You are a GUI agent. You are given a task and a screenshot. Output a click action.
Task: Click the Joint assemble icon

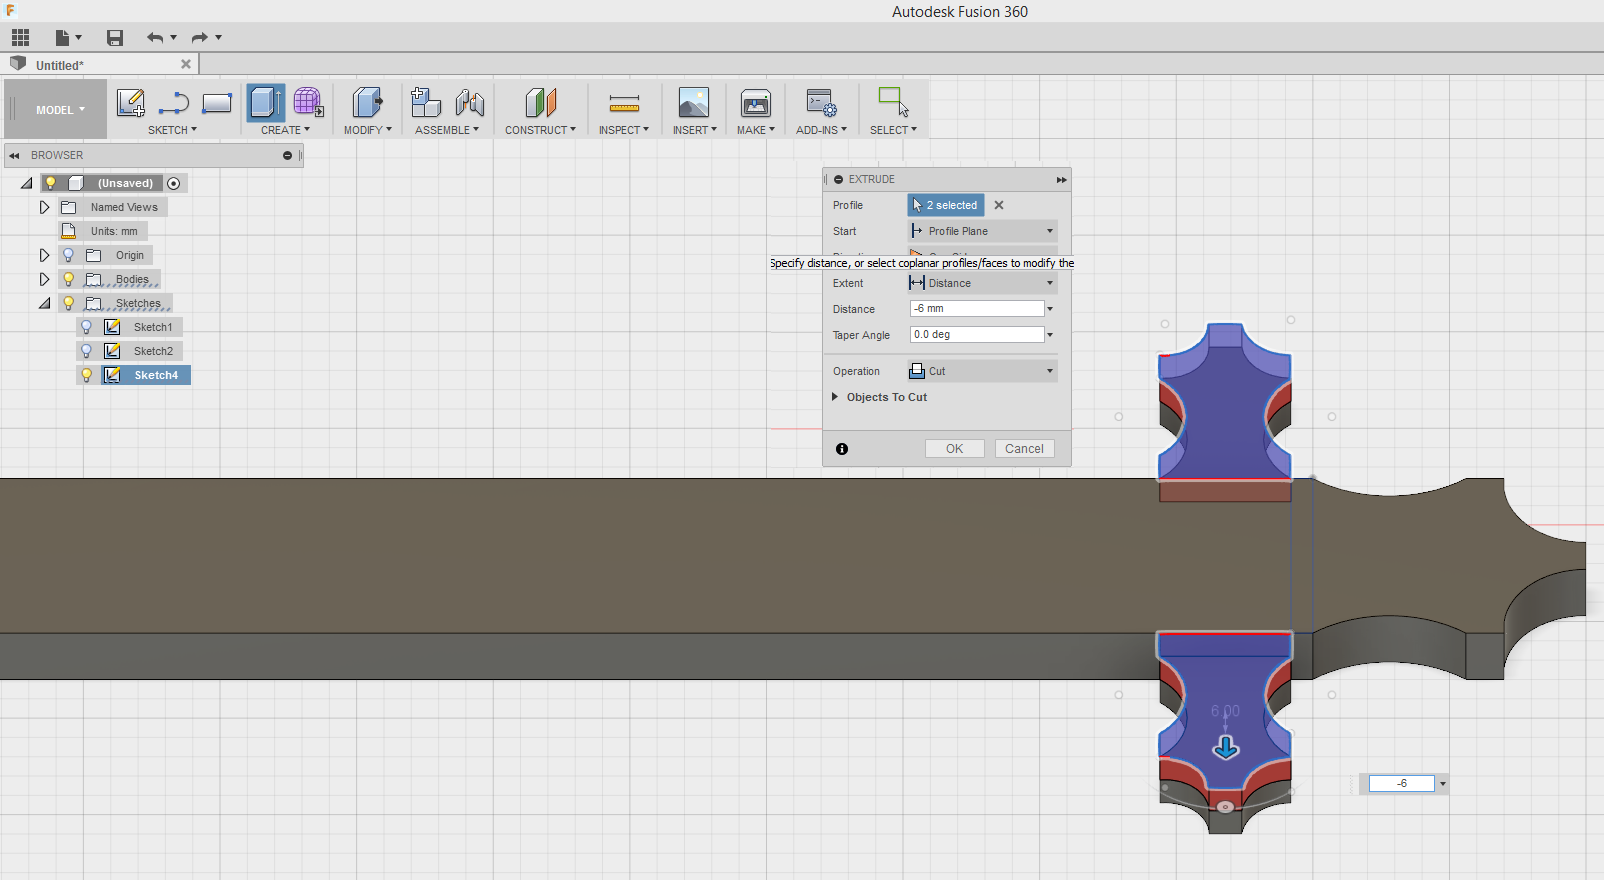tap(469, 103)
